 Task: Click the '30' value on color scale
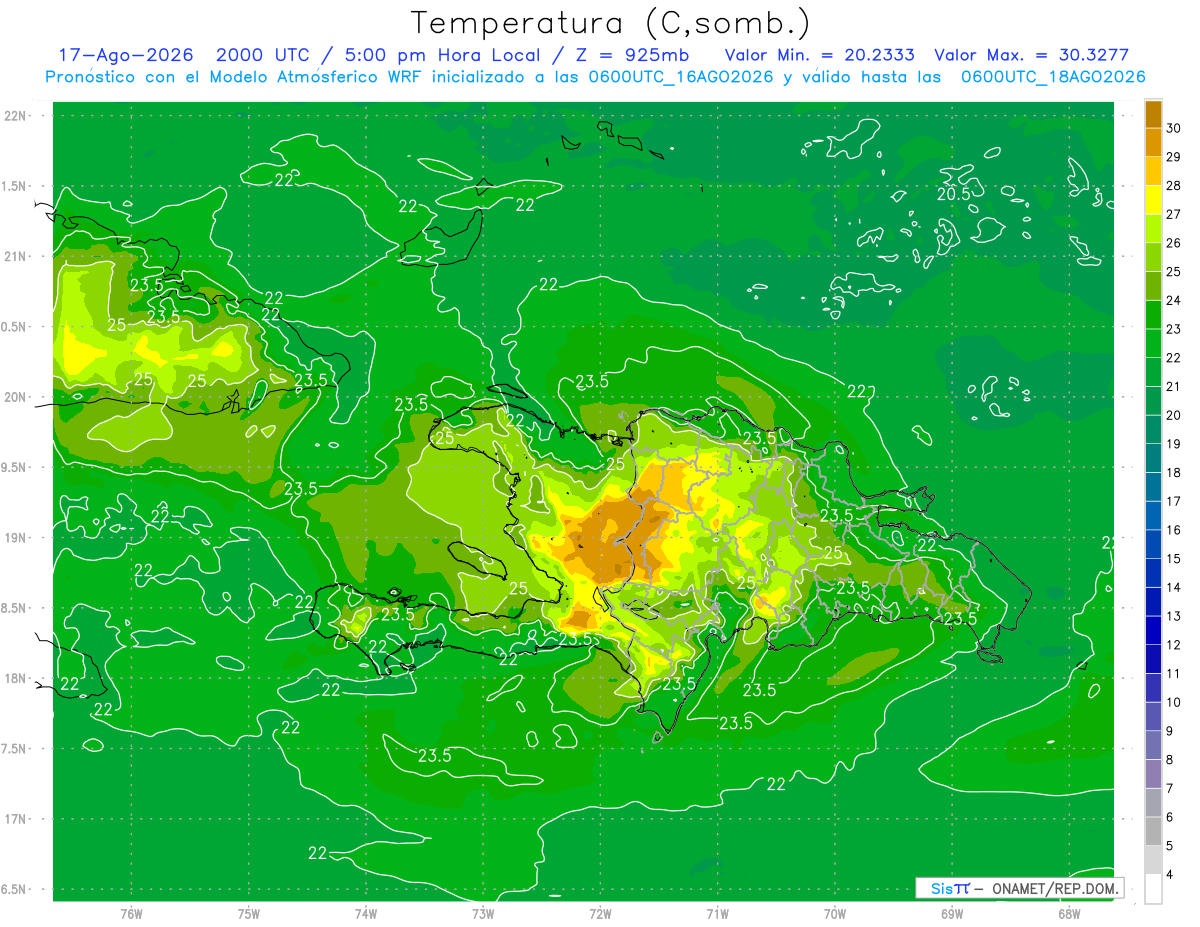point(1174,128)
